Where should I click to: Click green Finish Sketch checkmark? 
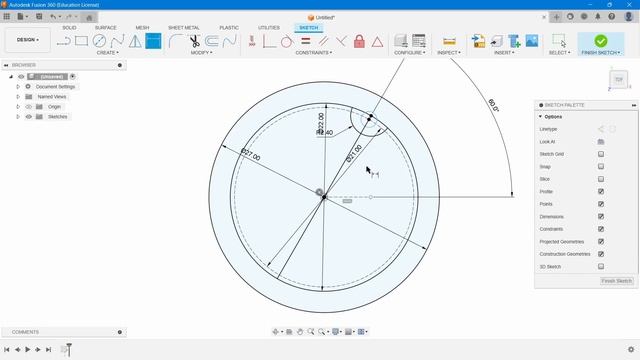(601, 41)
